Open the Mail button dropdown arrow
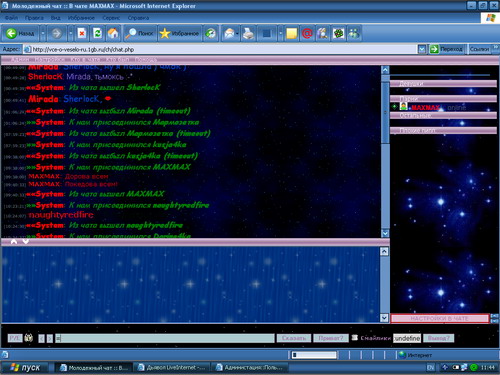500x375 pixels. point(237,33)
